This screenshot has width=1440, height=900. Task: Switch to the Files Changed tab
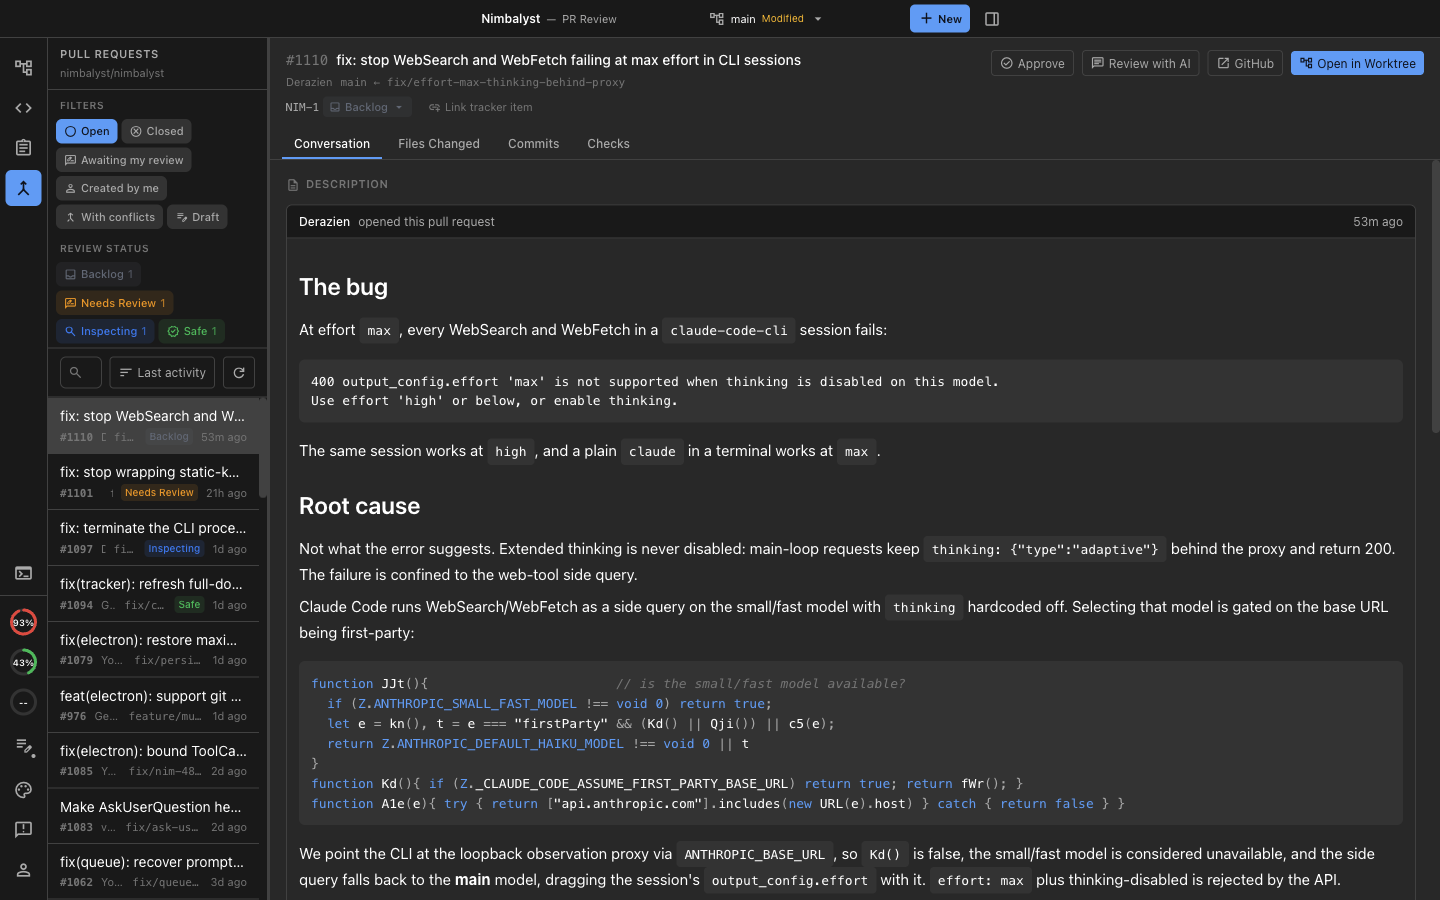click(x=439, y=144)
